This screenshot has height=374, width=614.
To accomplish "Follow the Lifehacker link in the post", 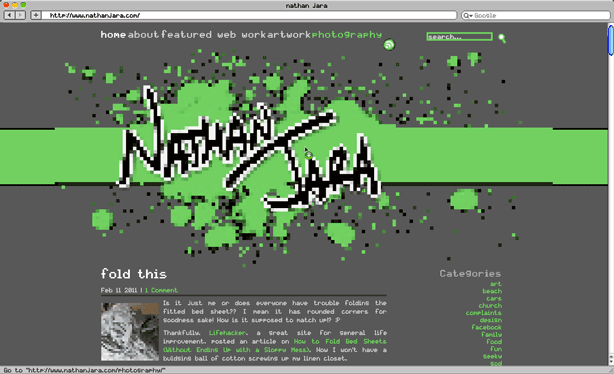I will pos(228,333).
